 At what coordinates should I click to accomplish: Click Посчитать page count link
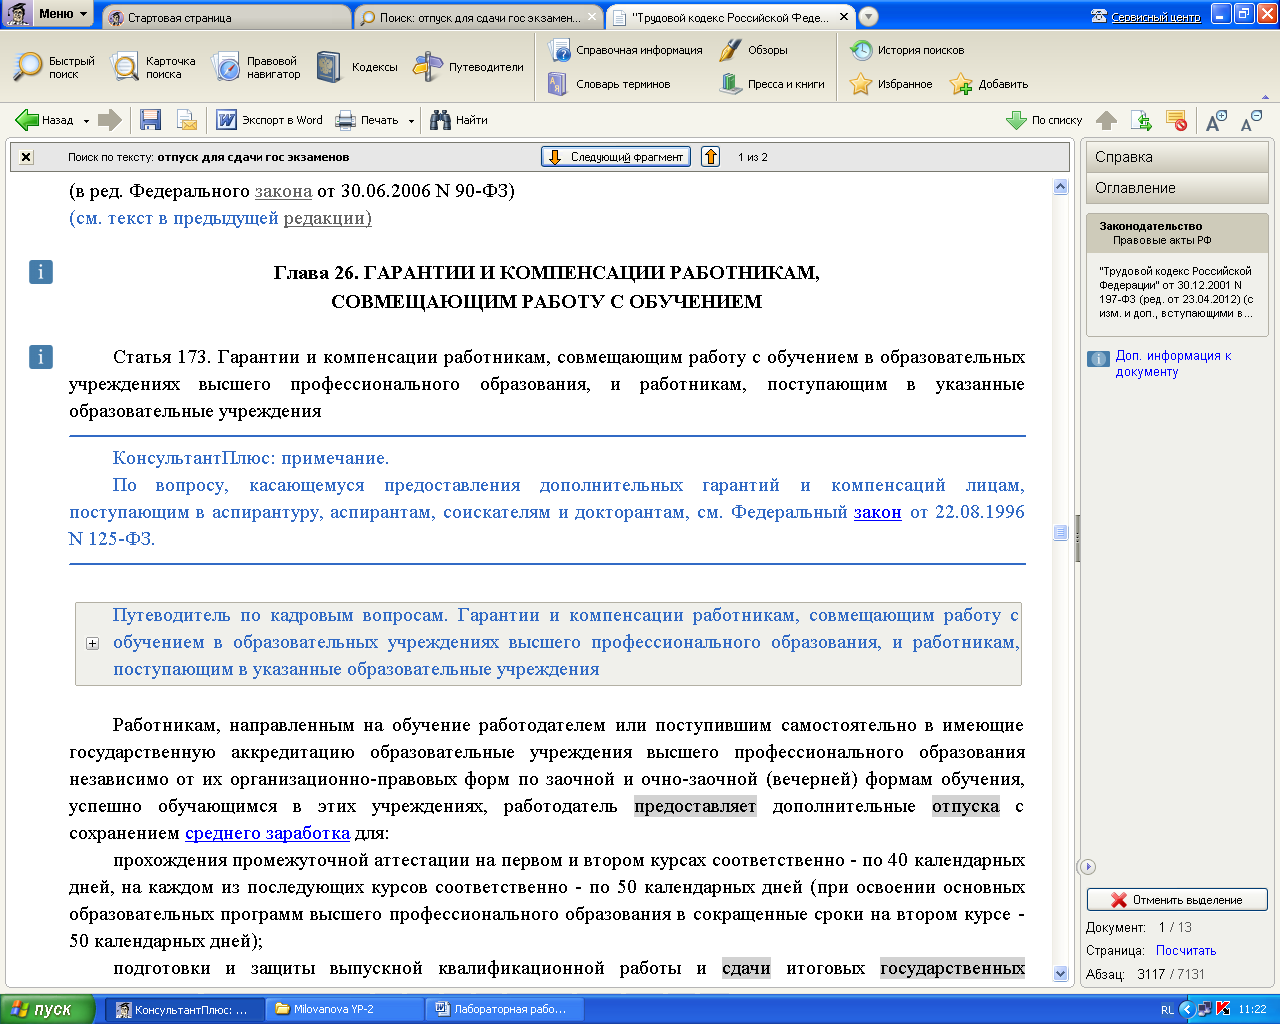[1186, 951]
